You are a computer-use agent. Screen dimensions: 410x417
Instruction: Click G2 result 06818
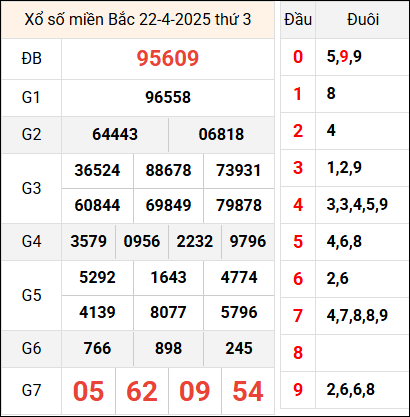[x=221, y=134]
